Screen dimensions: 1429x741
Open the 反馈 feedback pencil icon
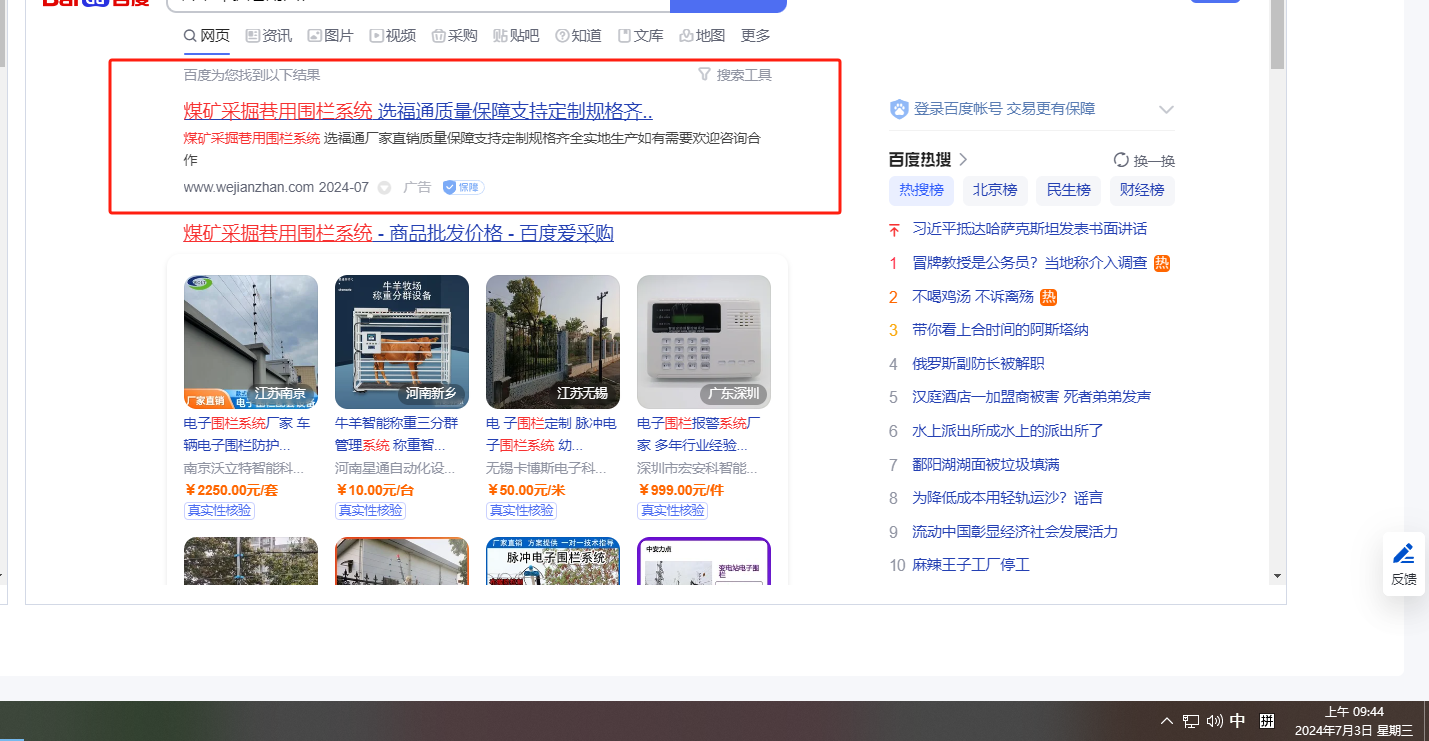[x=1403, y=553]
